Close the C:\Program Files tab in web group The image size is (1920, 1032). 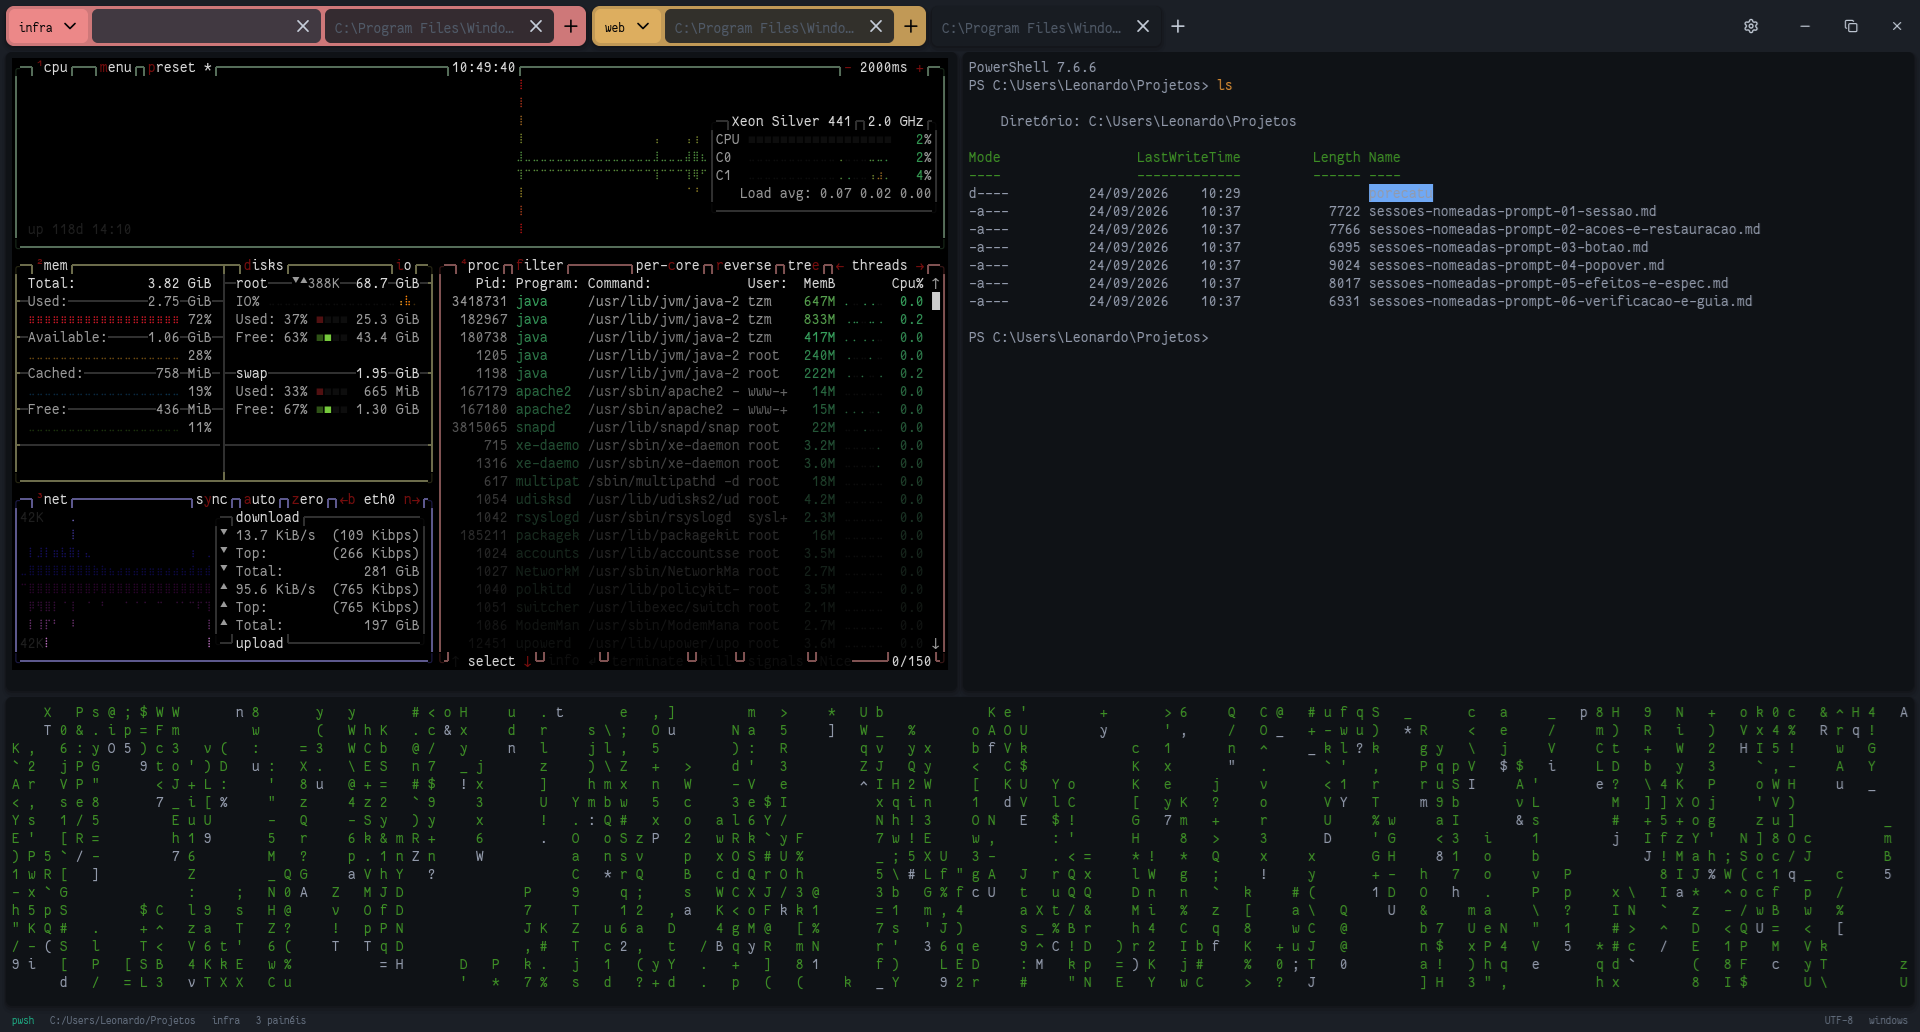pyautogui.click(x=876, y=27)
